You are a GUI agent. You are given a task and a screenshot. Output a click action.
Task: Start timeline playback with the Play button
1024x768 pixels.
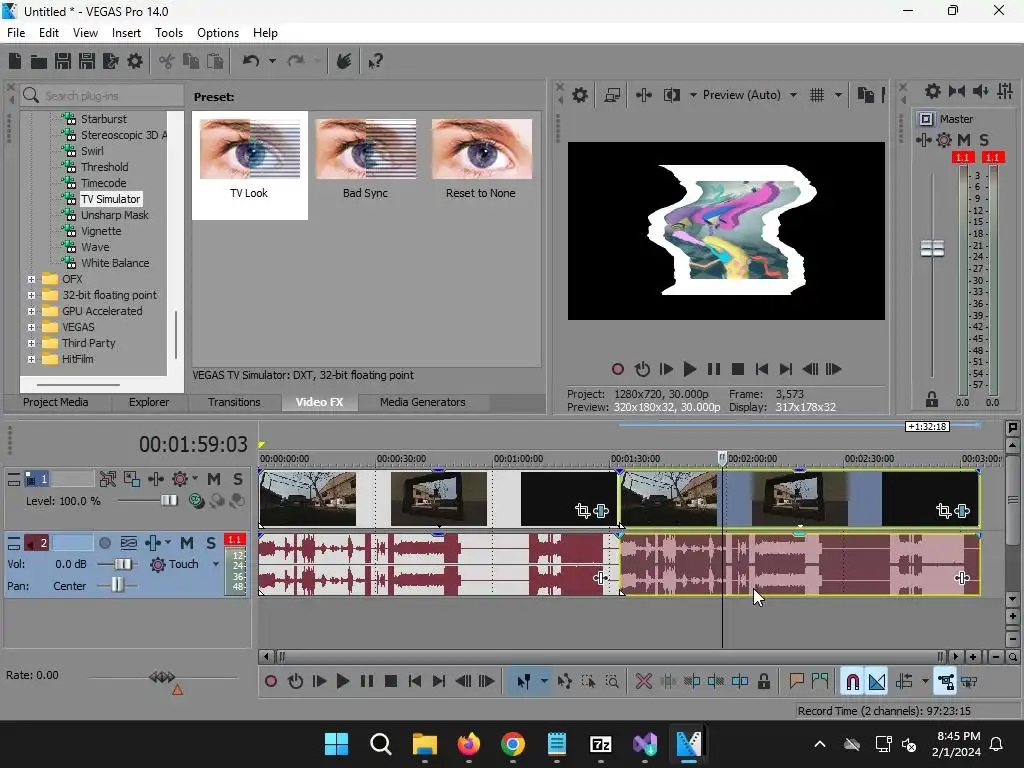point(342,682)
